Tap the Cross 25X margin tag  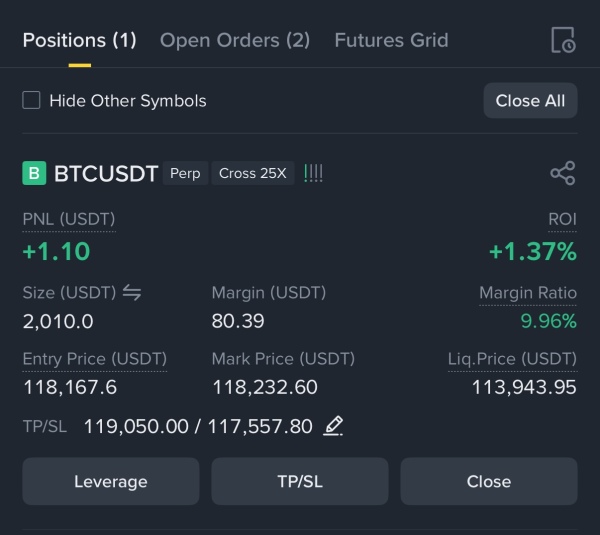pyautogui.click(x=253, y=173)
